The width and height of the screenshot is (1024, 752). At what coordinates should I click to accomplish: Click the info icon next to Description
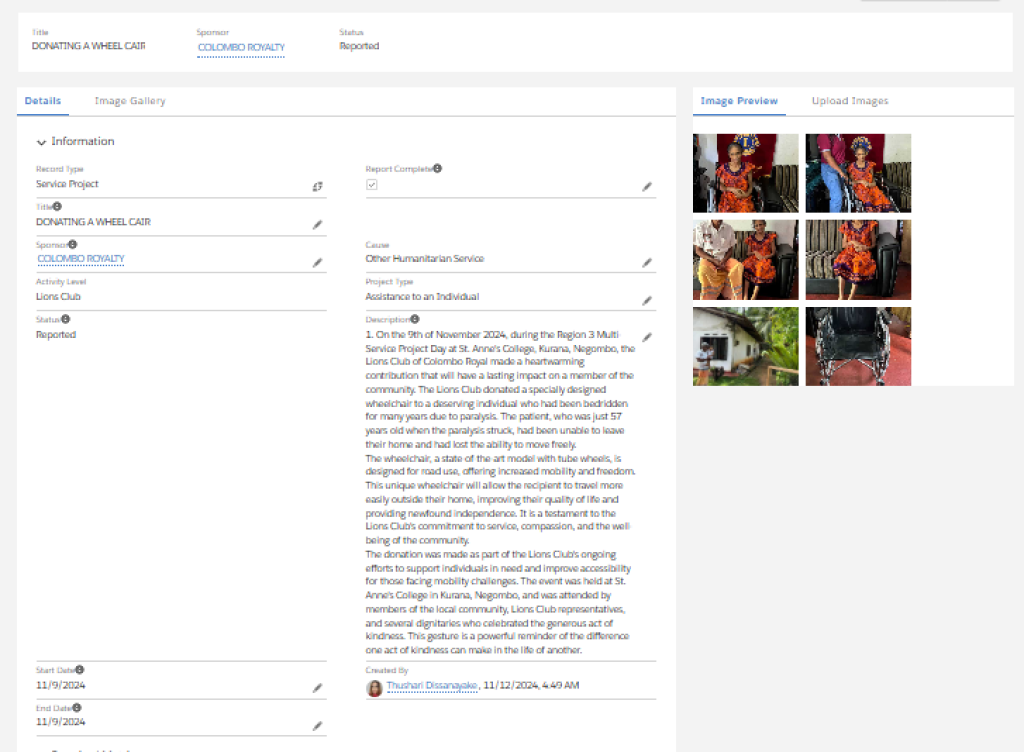[415, 319]
